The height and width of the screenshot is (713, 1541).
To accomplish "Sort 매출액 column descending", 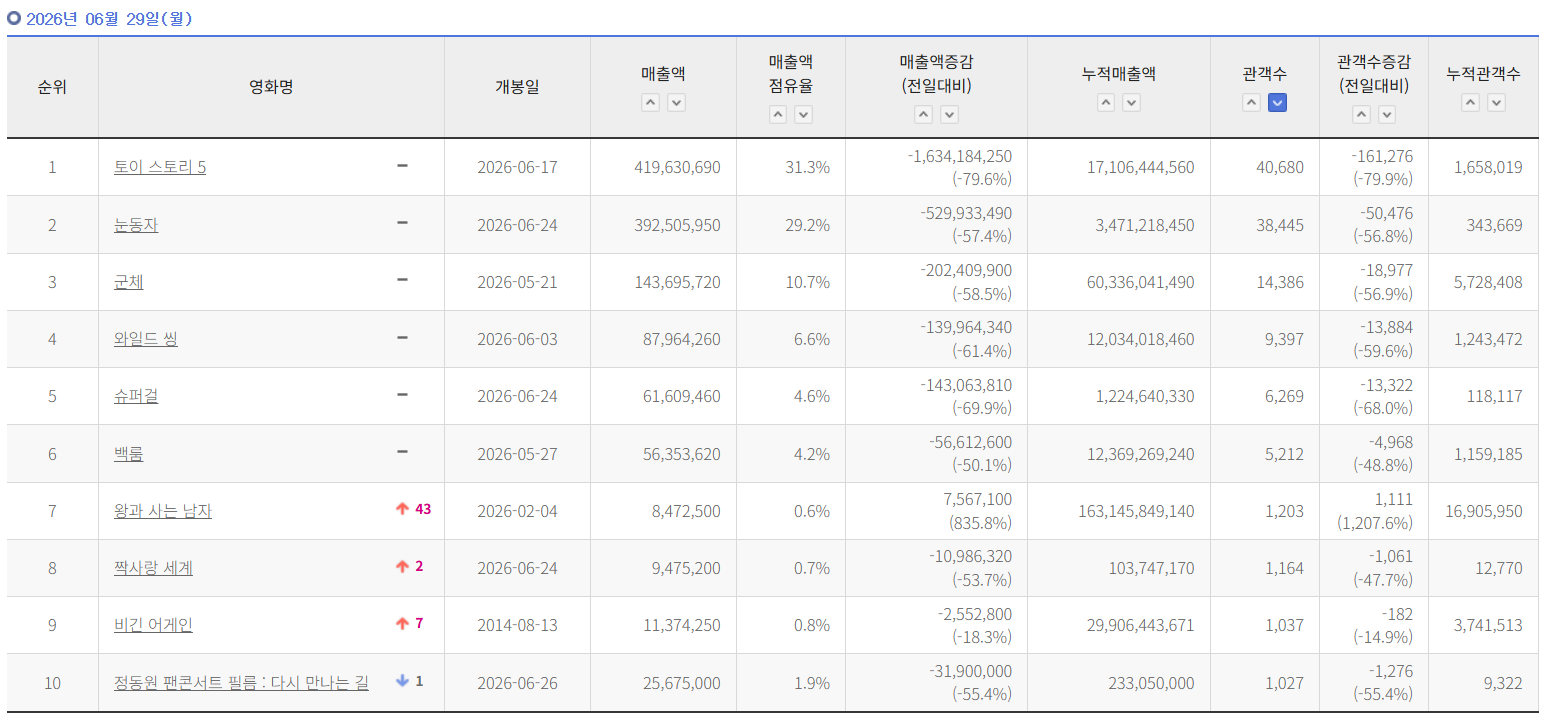I will [677, 102].
